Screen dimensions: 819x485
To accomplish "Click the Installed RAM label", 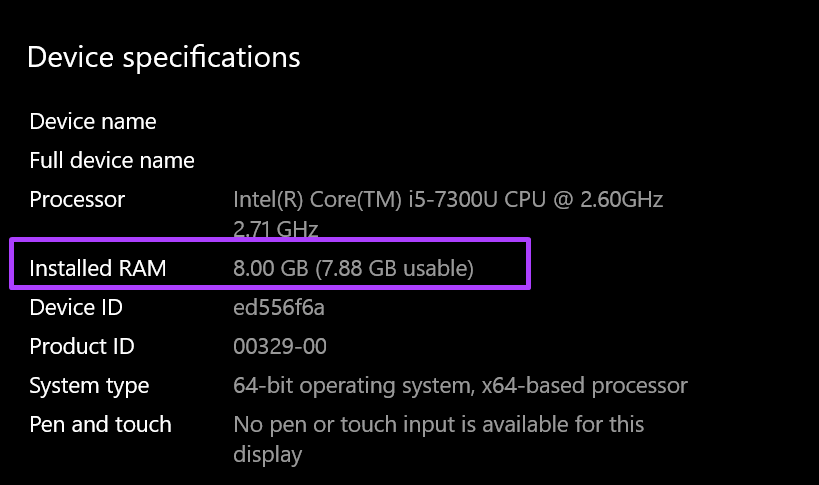I will click(x=98, y=268).
